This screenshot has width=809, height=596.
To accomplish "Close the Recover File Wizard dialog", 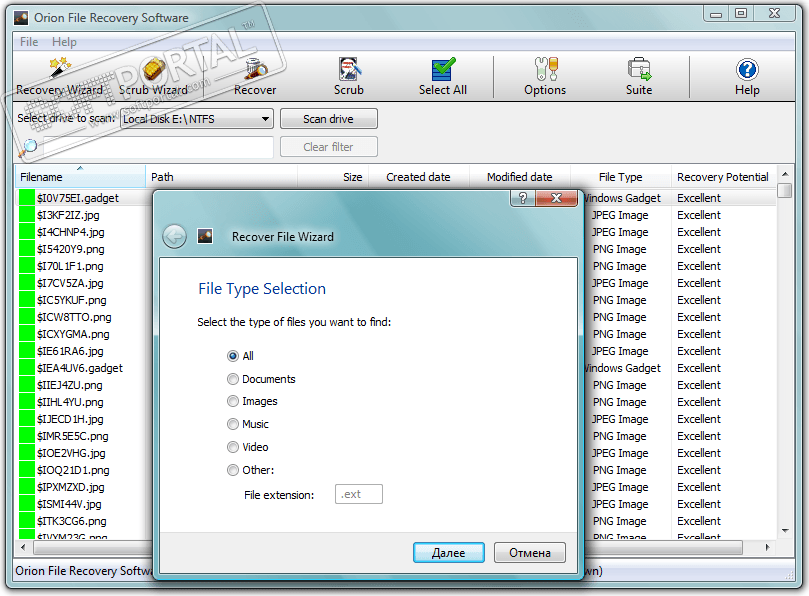I will 556,198.
